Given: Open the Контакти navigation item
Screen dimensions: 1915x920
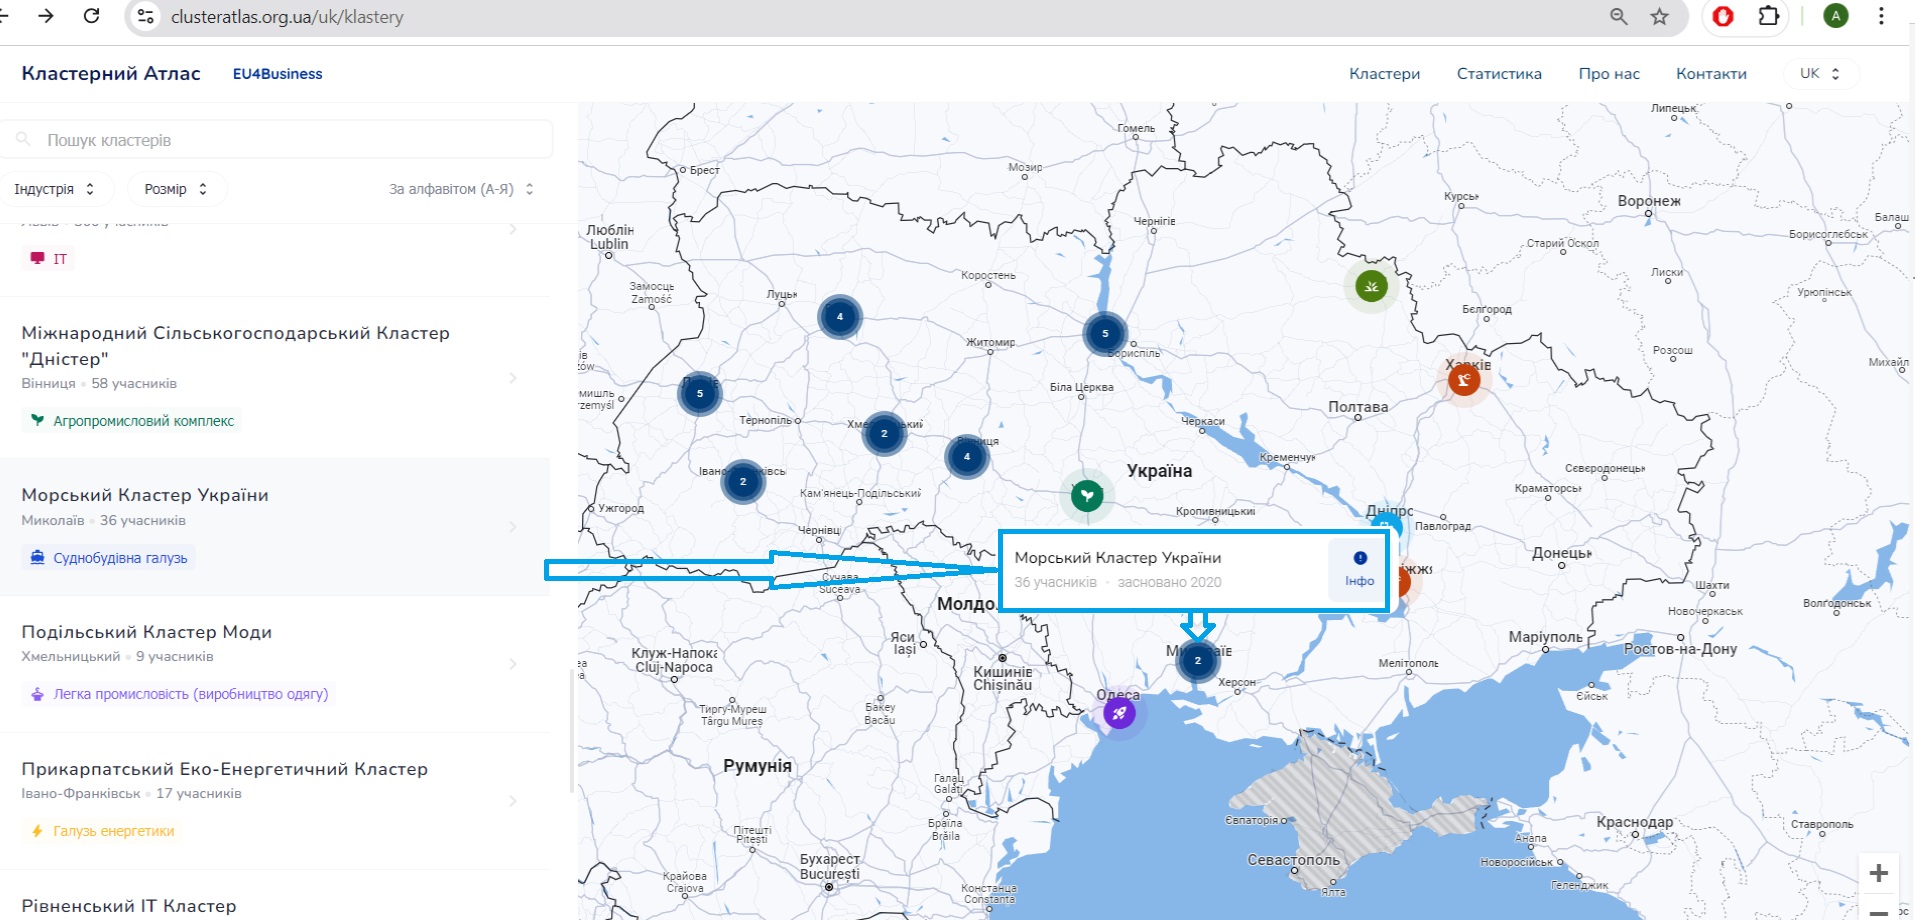Looking at the screenshot, I should (1711, 73).
